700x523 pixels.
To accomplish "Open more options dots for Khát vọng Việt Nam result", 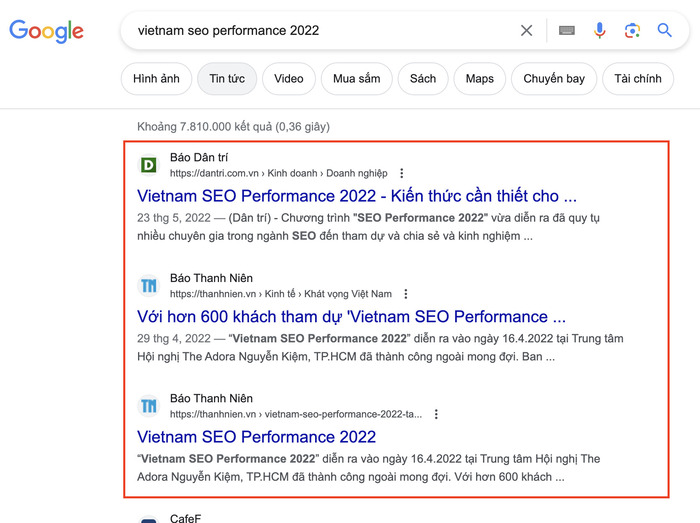I will pos(405,294).
